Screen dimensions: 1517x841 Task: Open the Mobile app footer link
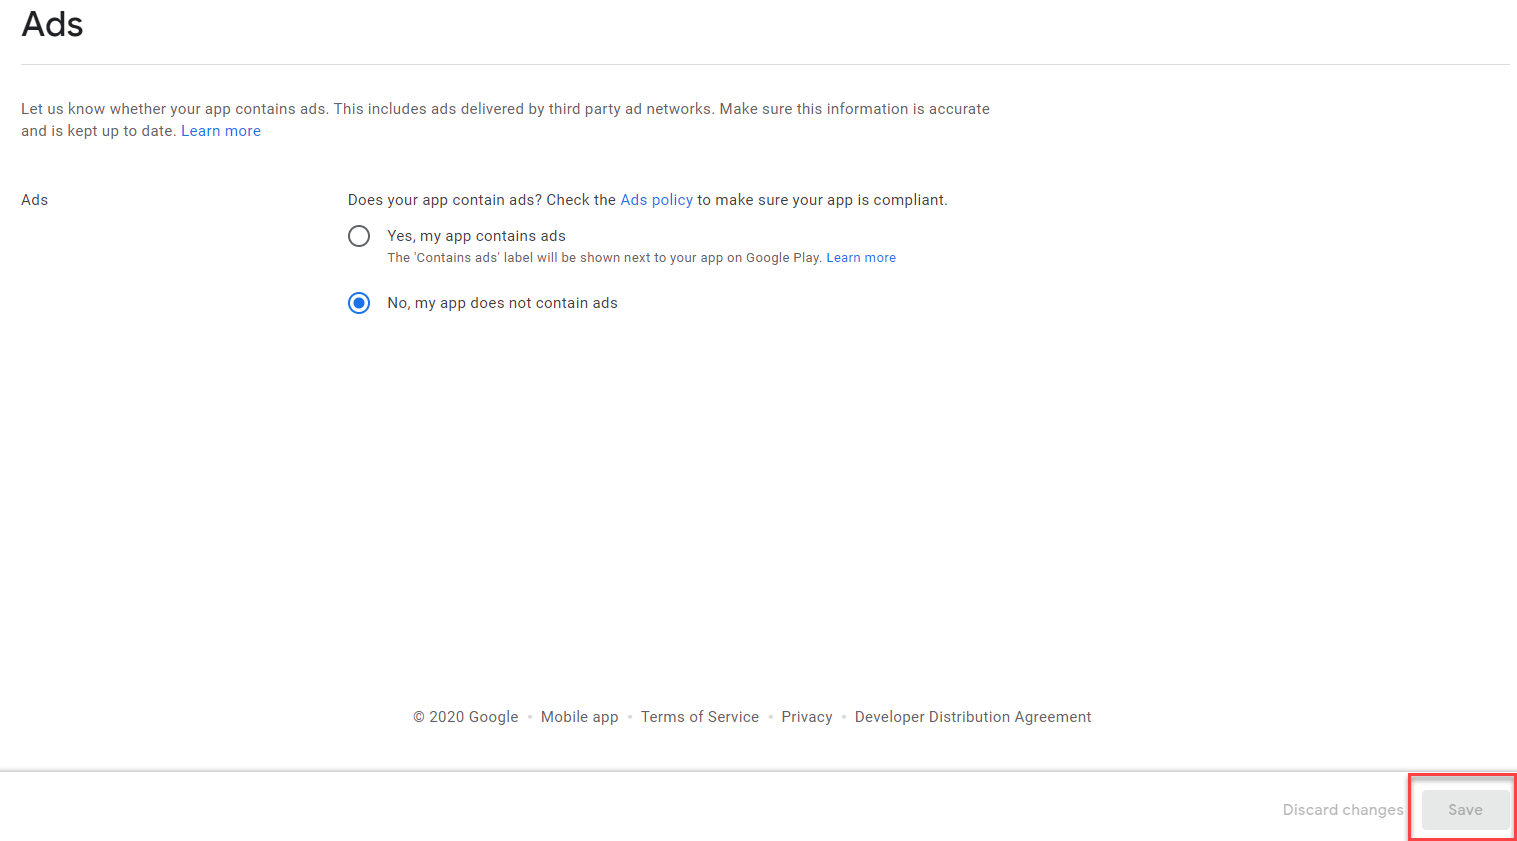(579, 717)
